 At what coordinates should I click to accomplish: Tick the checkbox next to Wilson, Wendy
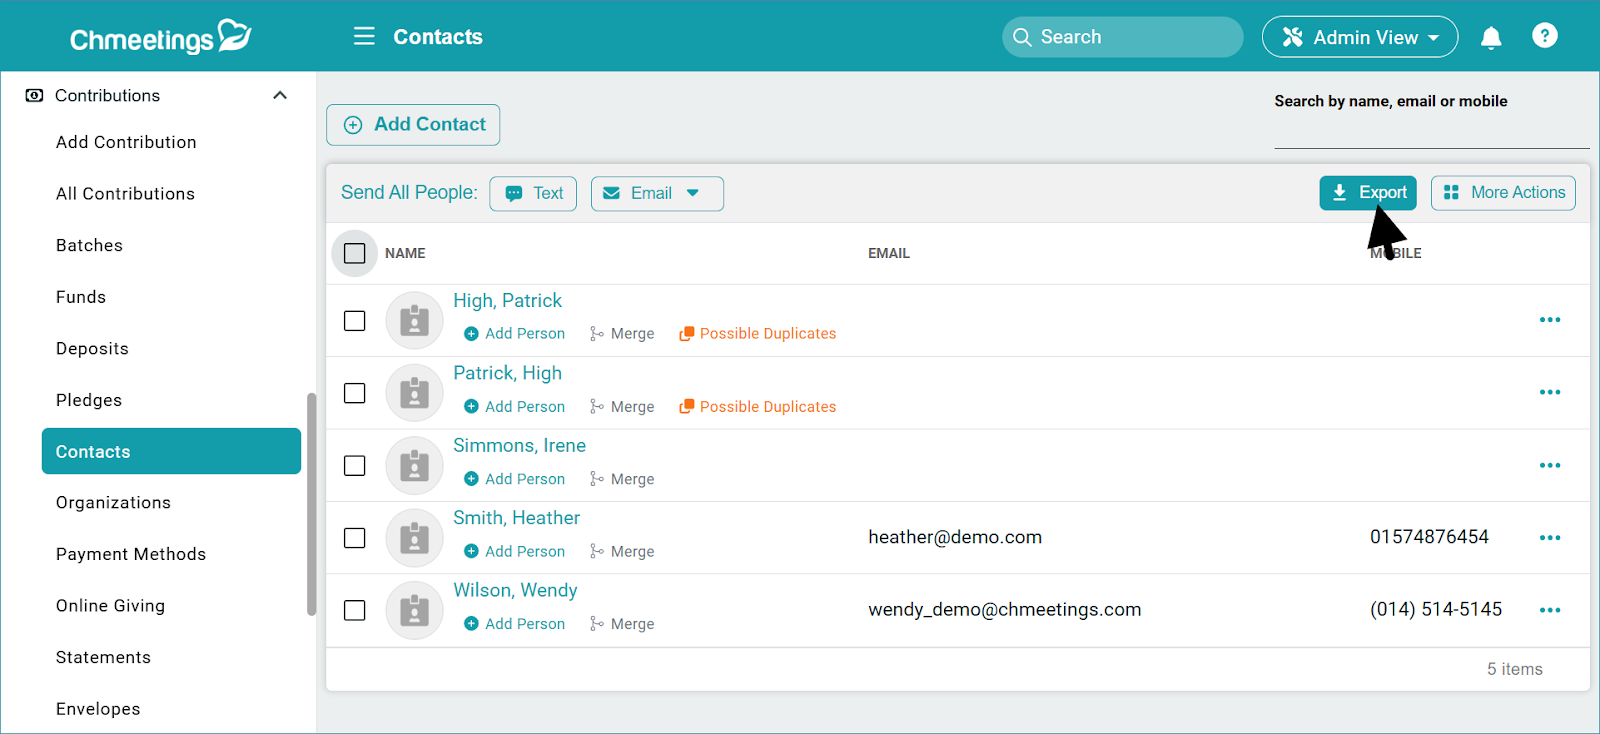[x=354, y=610]
